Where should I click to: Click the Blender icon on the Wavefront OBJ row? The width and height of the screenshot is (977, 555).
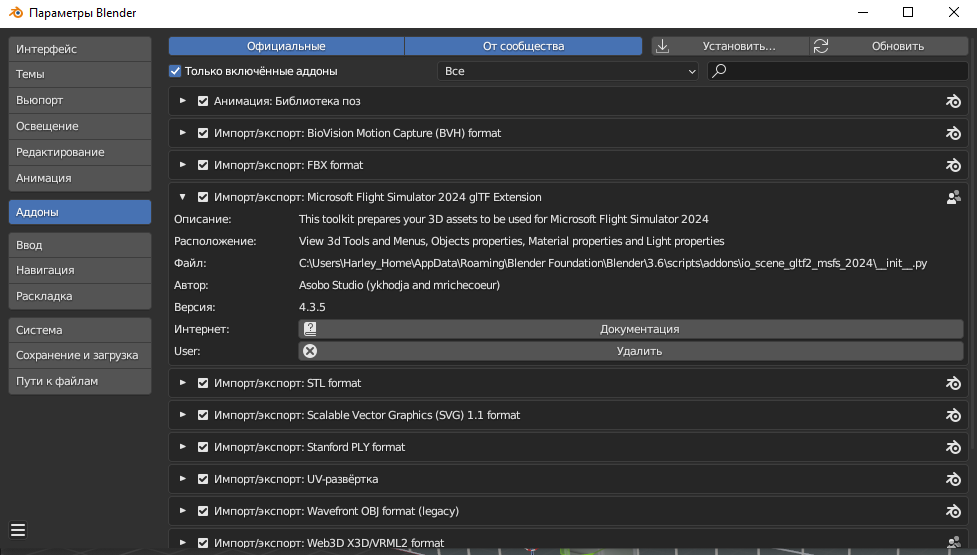(x=953, y=511)
